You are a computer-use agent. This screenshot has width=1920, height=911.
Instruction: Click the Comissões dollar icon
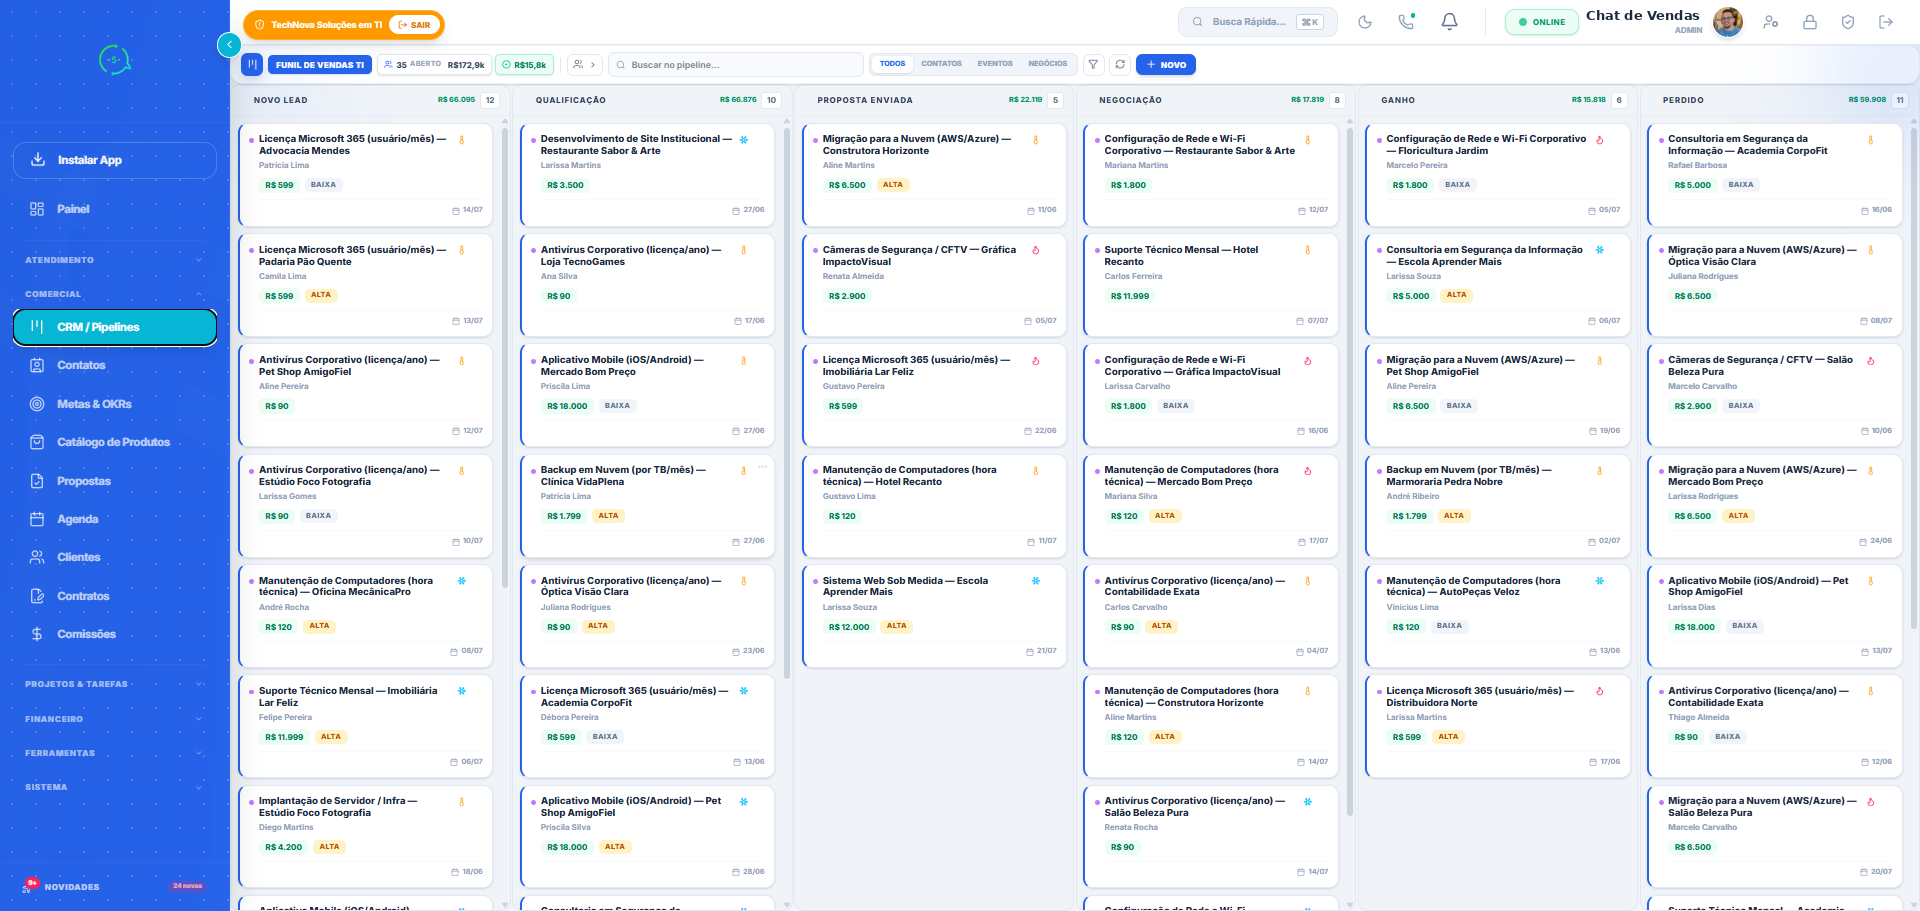pyautogui.click(x=37, y=634)
